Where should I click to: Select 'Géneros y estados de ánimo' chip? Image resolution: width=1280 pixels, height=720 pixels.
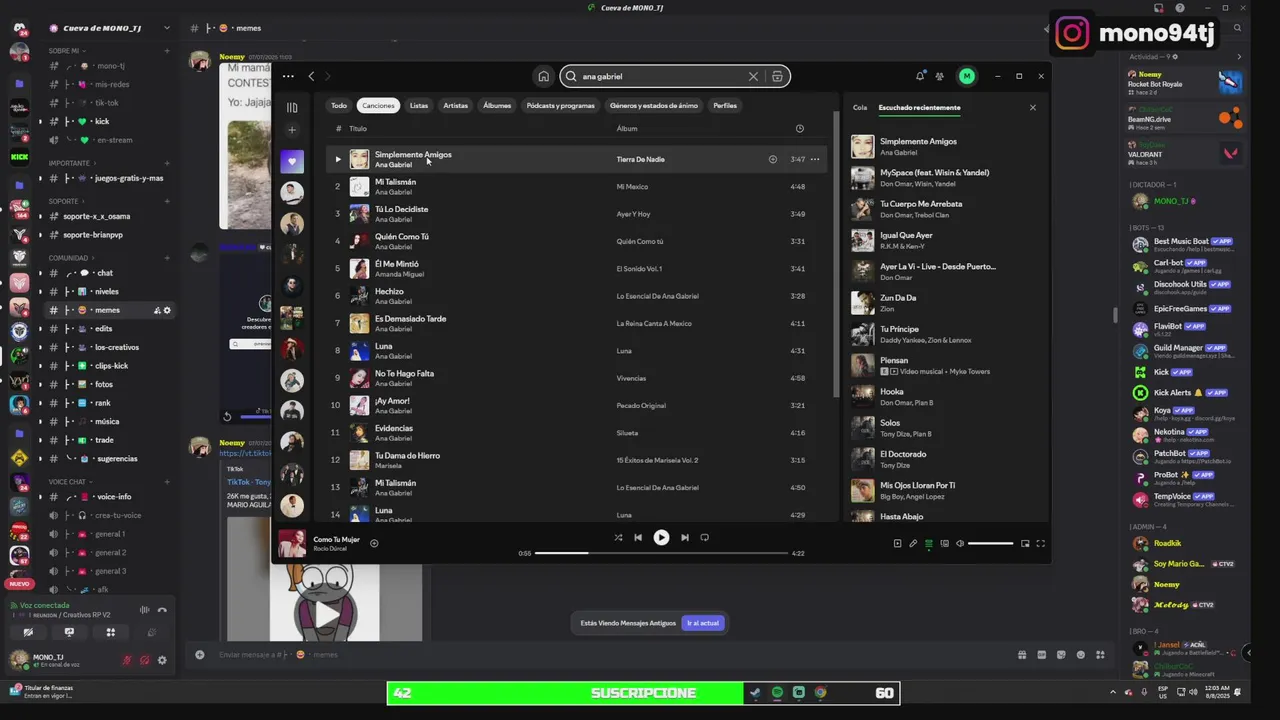(654, 105)
